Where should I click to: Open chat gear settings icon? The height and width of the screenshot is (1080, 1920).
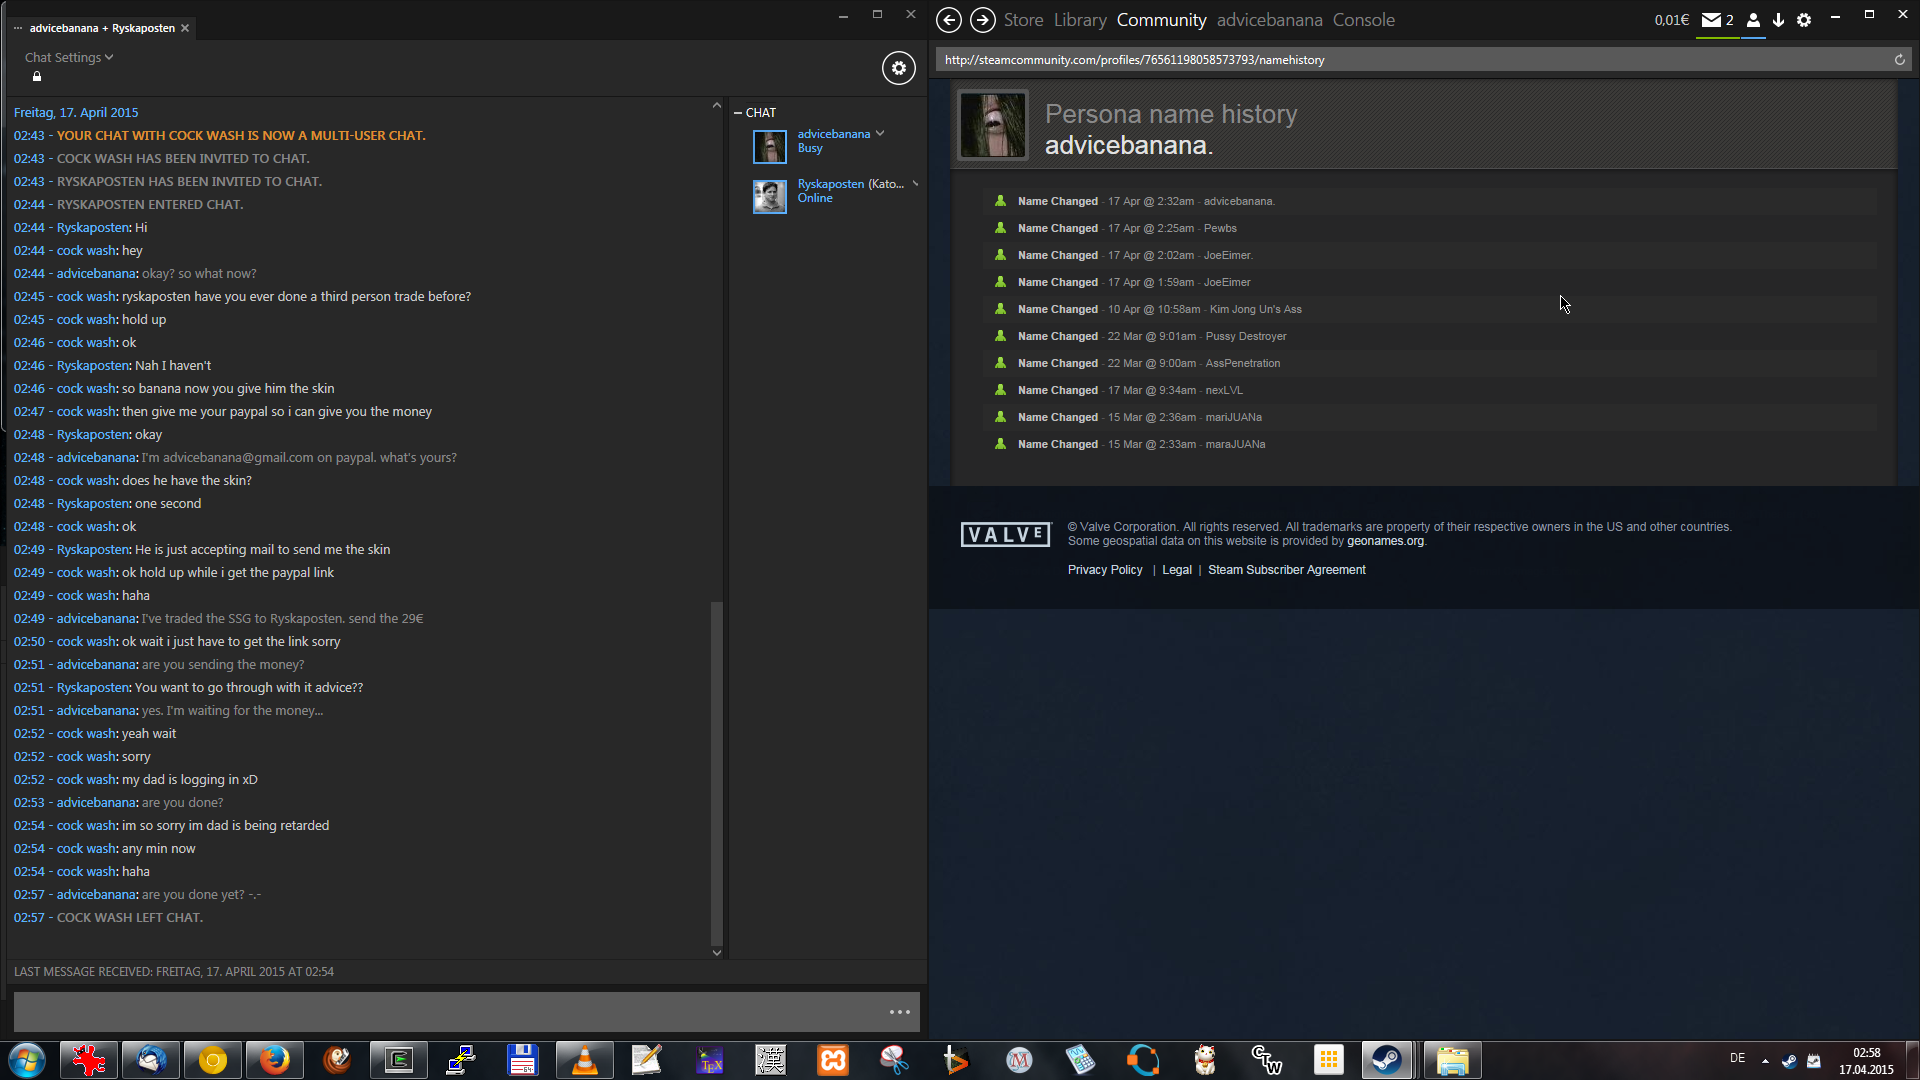click(x=898, y=68)
